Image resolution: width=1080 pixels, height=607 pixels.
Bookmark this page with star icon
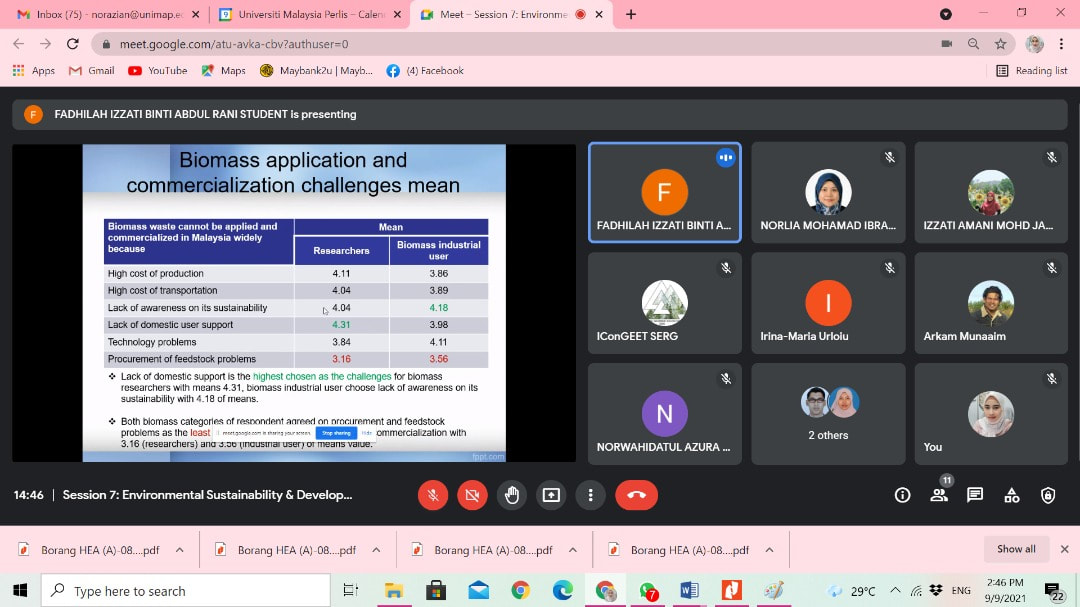pyautogui.click(x=1000, y=44)
